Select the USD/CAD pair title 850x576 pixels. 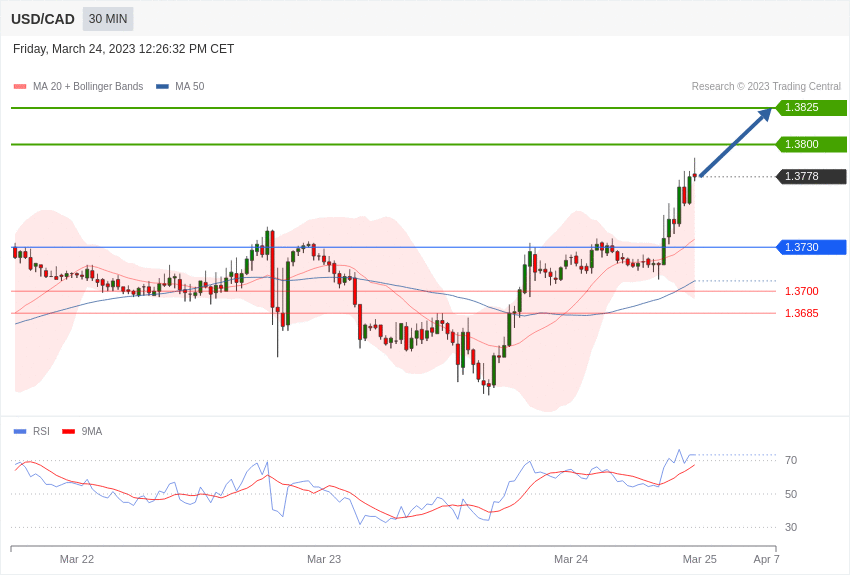click(x=43, y=20)
